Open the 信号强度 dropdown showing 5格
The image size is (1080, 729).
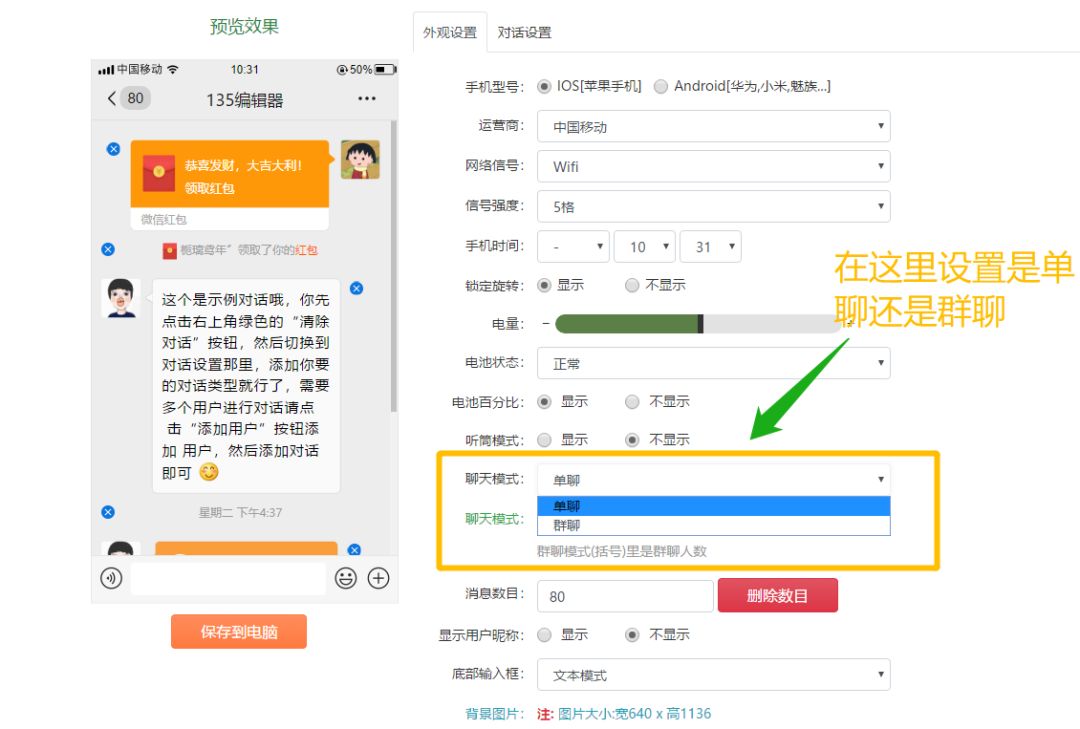tap(714, 207)
